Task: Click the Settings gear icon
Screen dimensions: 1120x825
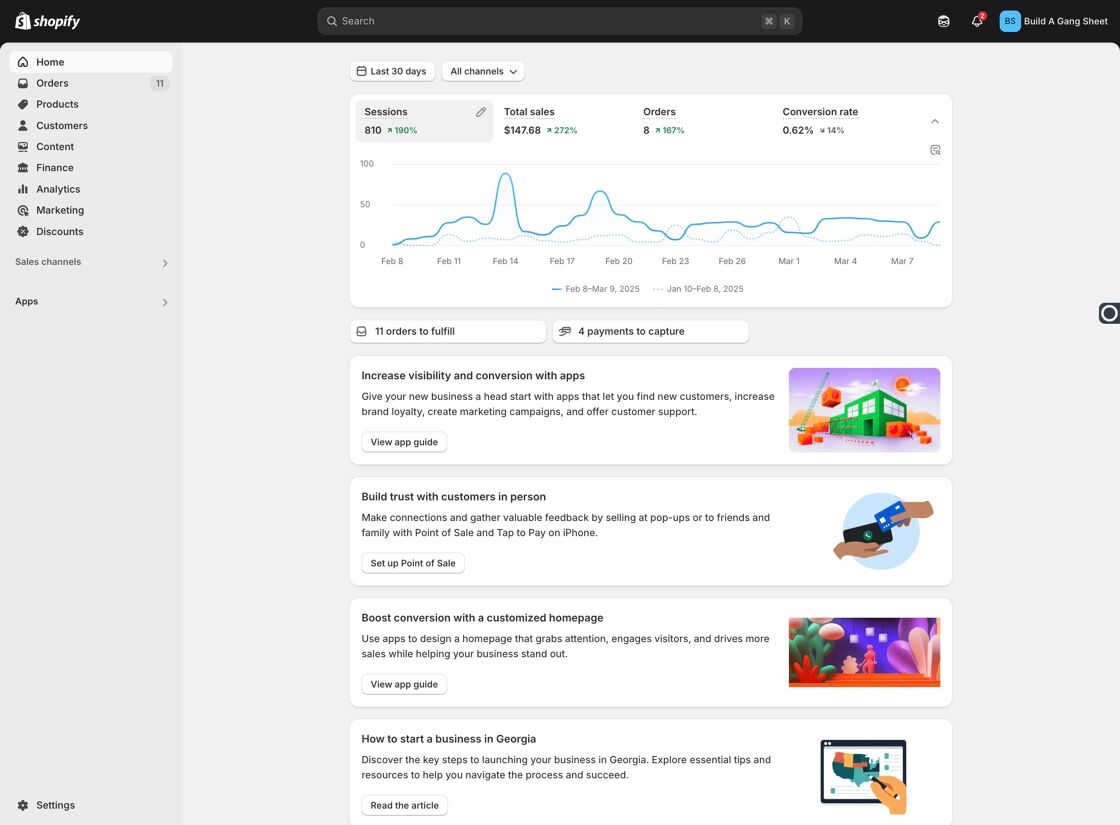Action: 23,805
